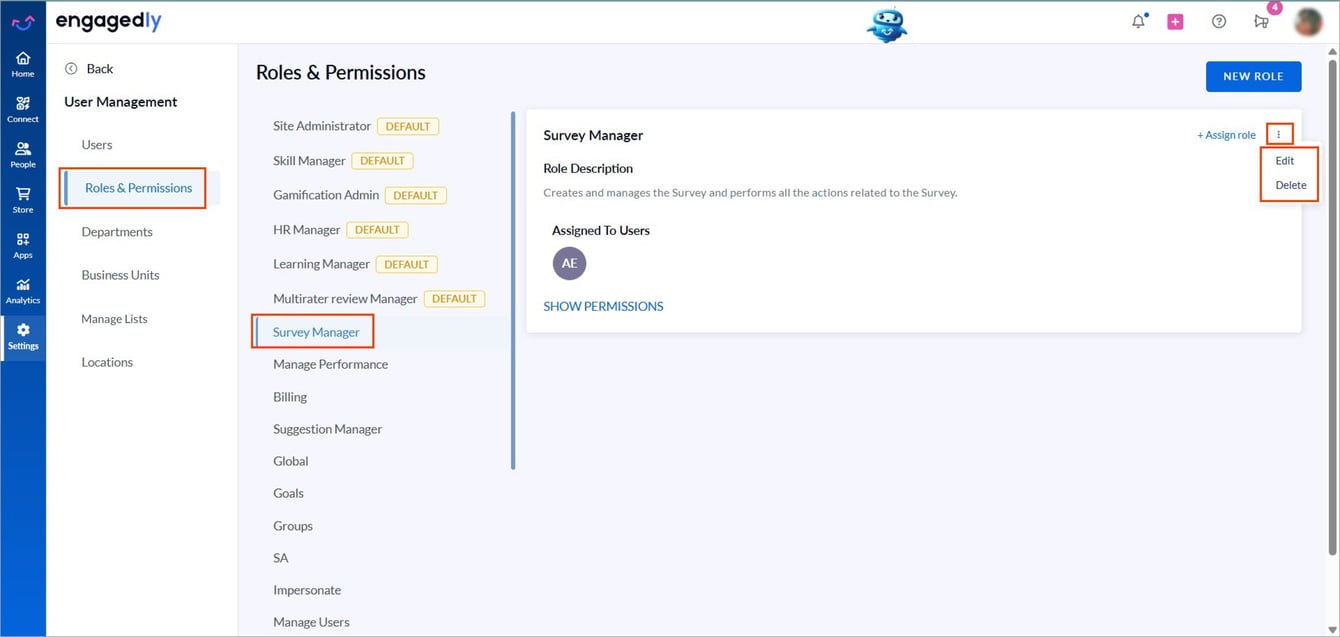Click the Survey Manager panel heading
This screenshot has height=637, width=1340.
tap(593, 135)
